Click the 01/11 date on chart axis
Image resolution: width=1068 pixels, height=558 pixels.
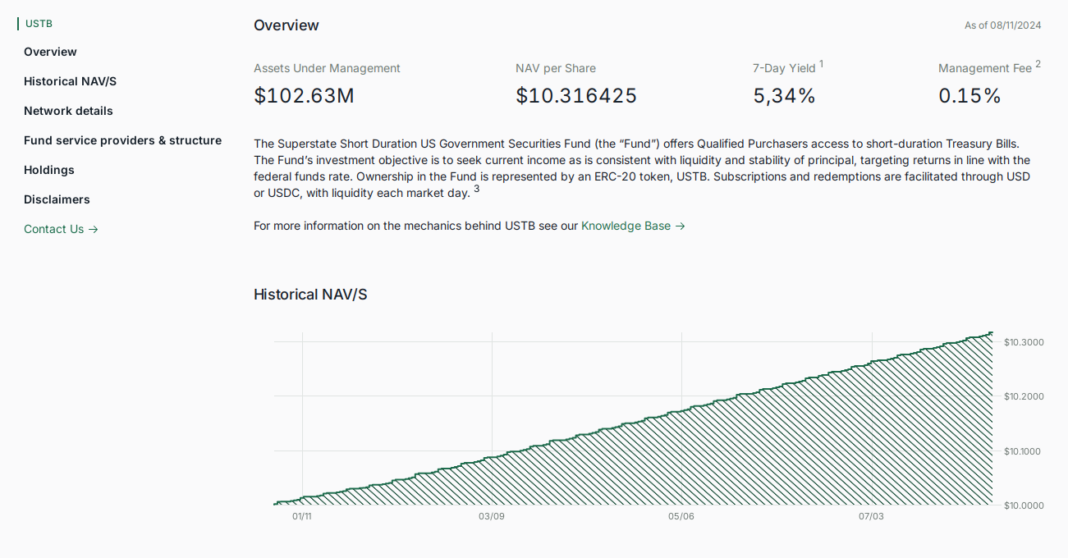(302, 517)
